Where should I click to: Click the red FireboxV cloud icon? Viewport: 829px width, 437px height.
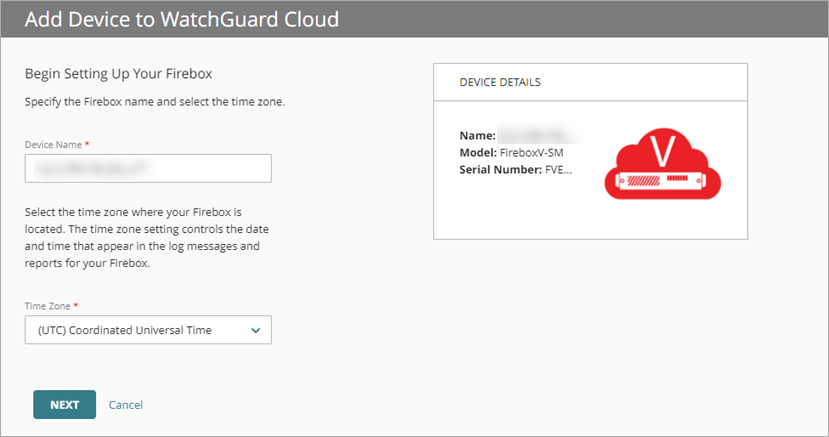click(662, 163)
